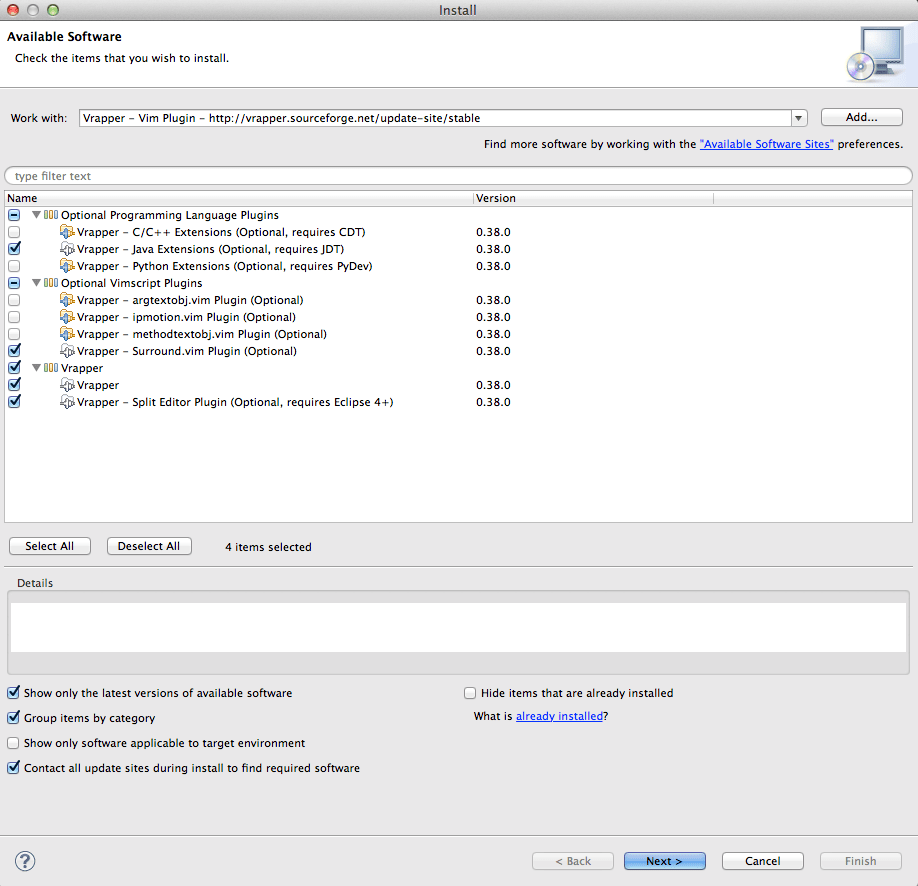
Task: Click the Surround.vim plugin icon
Action: pos(67,351)
